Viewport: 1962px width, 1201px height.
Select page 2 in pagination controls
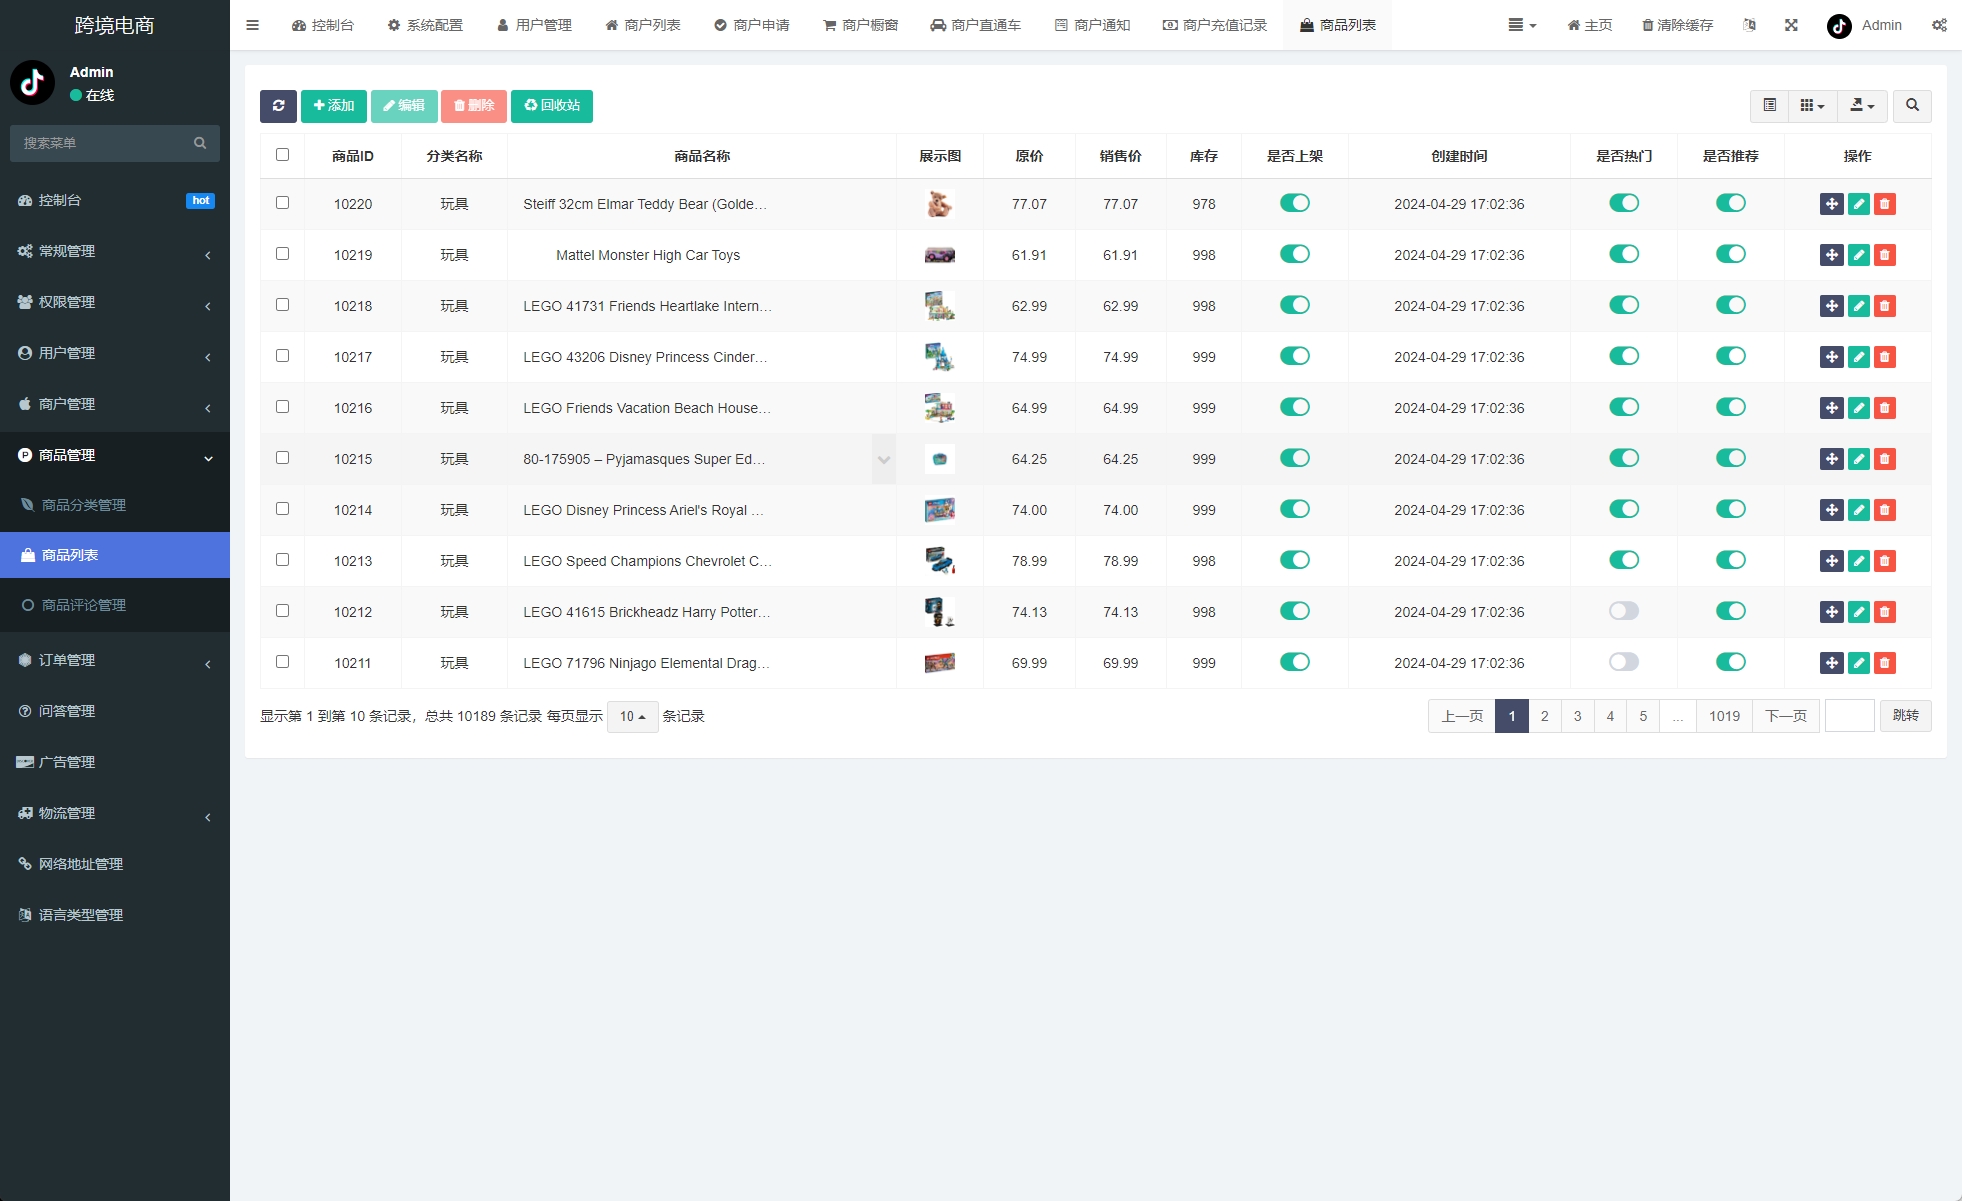tap(1543, 716)
